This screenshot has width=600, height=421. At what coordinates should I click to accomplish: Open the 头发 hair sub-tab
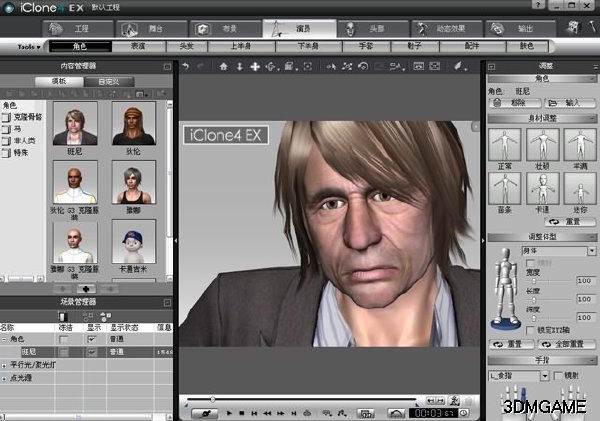click(x=187, y=46)
